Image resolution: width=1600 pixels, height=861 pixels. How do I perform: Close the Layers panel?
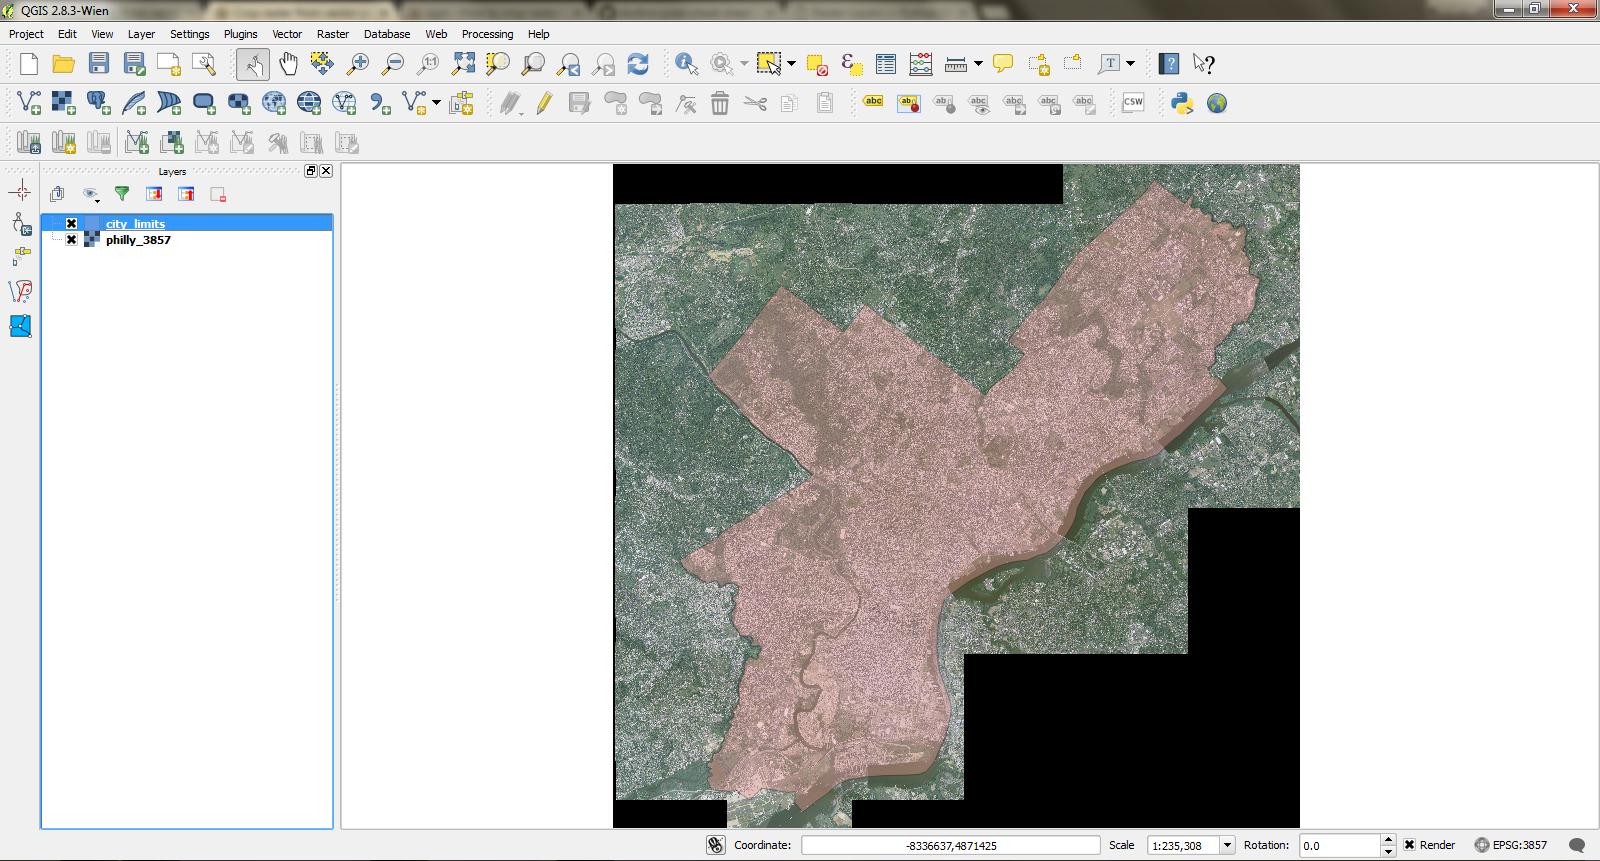[326, 171]
